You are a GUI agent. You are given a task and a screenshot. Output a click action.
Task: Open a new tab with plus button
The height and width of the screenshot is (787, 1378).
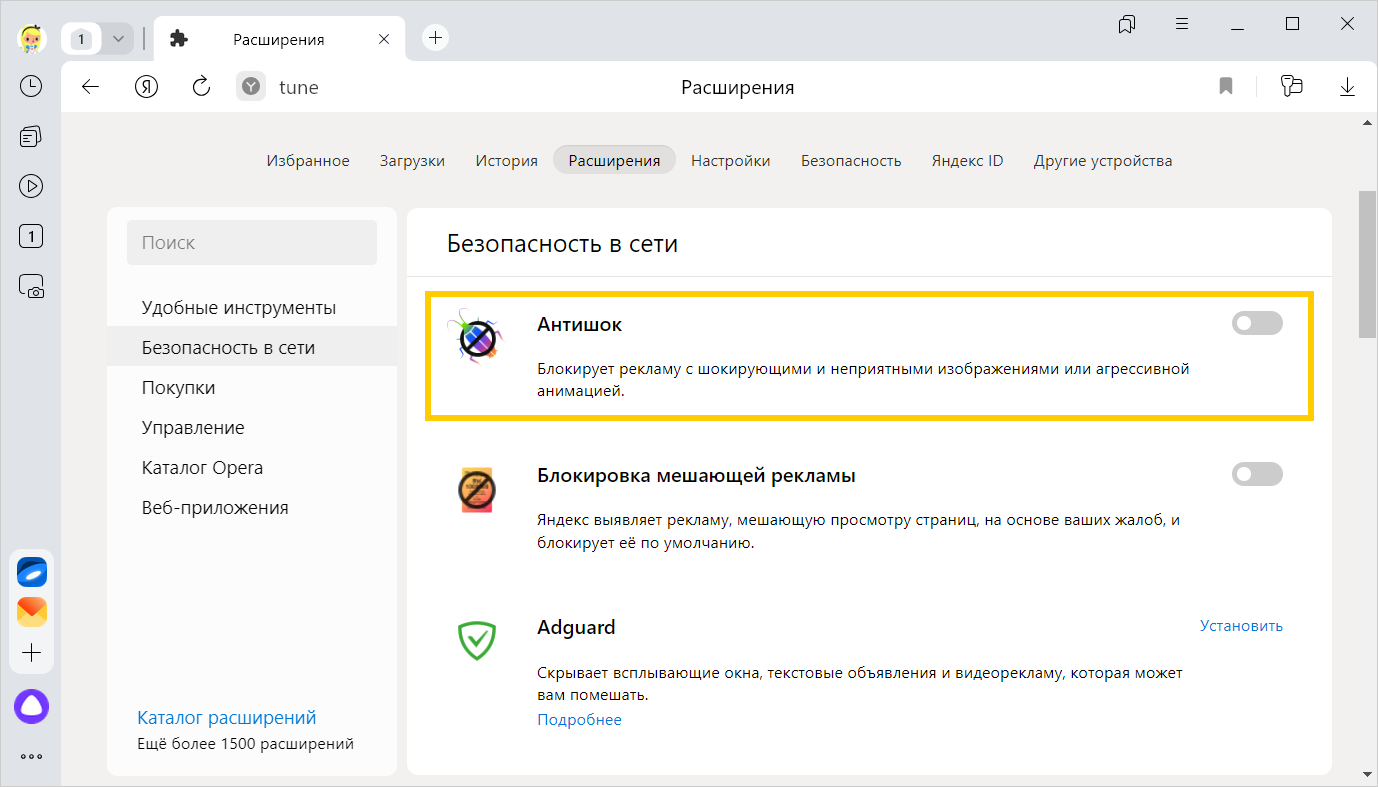pos(435,38)
